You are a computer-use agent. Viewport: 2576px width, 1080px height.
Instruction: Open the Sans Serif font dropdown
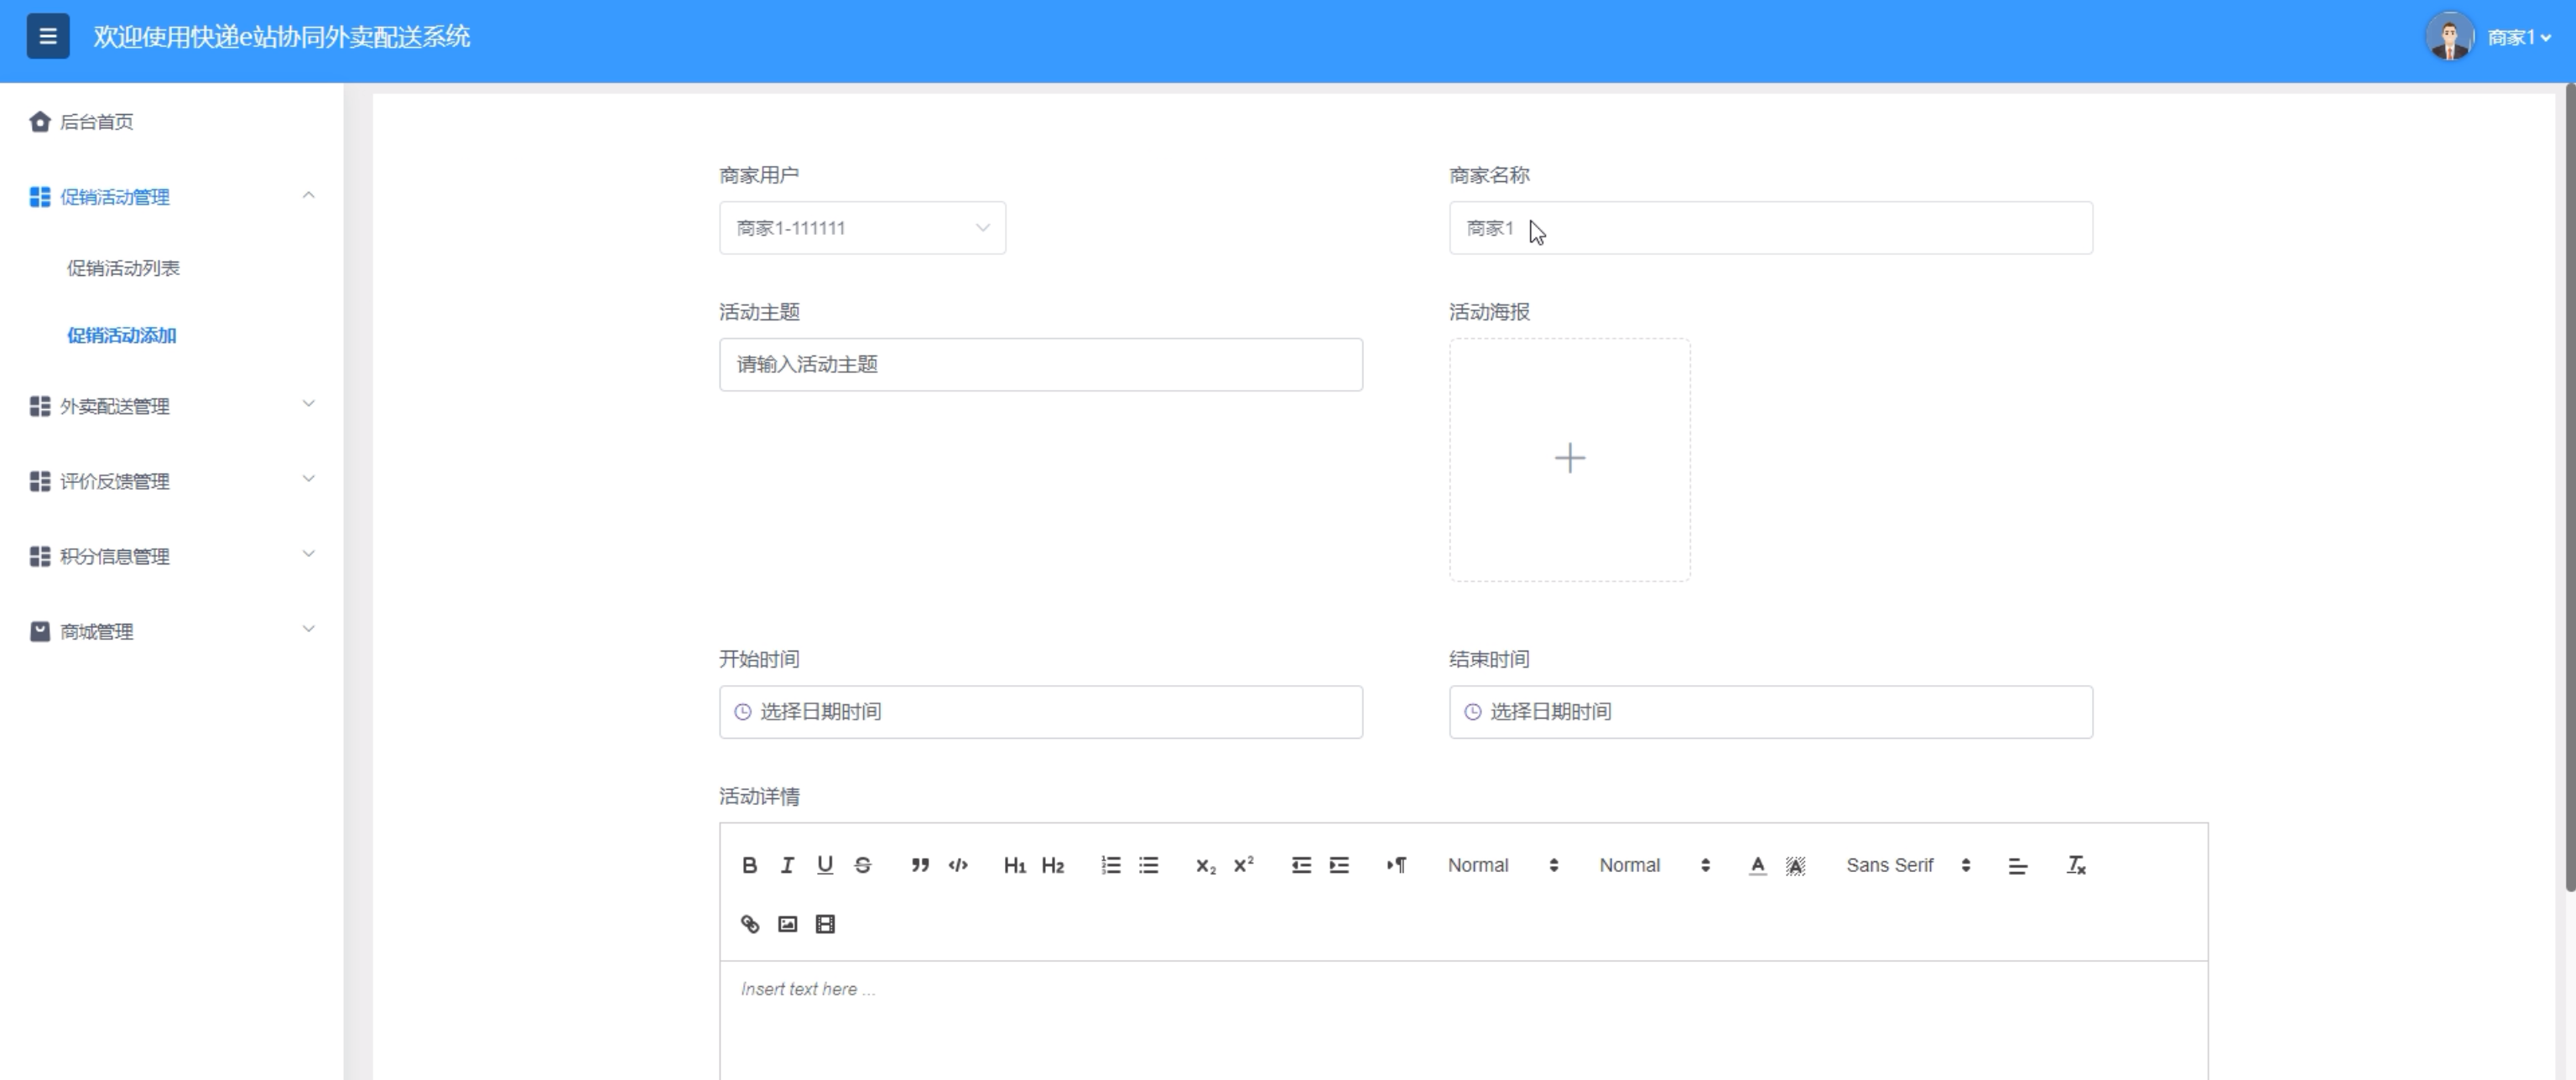(1907, 865)
